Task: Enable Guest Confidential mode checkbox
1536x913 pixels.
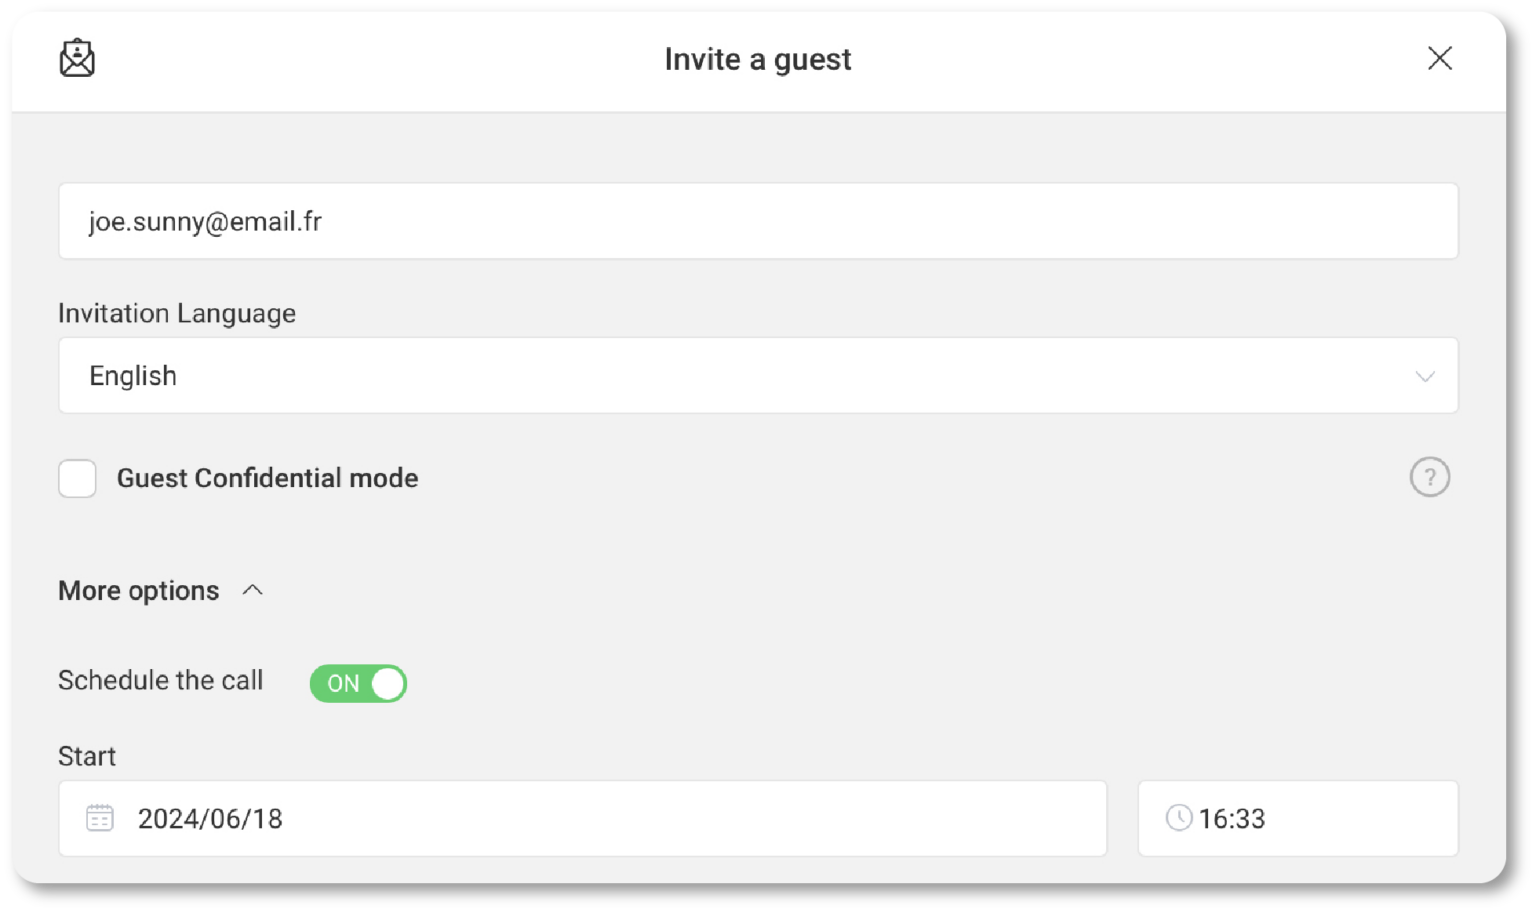Action: (77, 478)
